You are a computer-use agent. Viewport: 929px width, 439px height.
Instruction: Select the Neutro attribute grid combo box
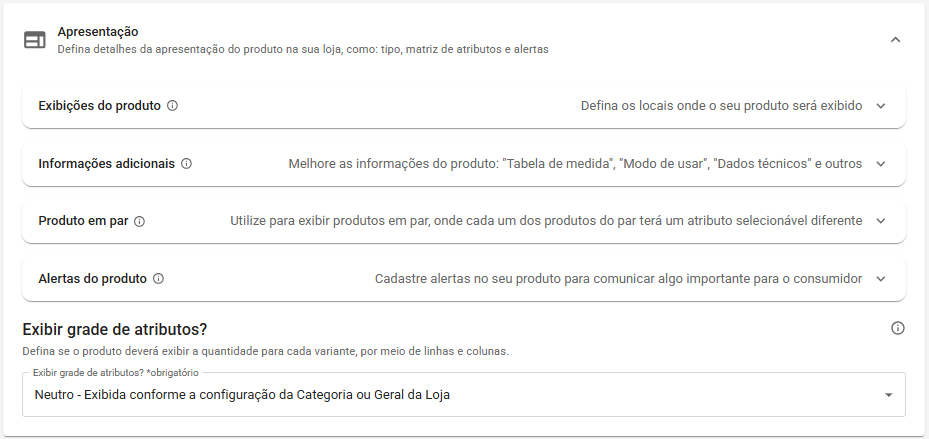tap(464, 395)
